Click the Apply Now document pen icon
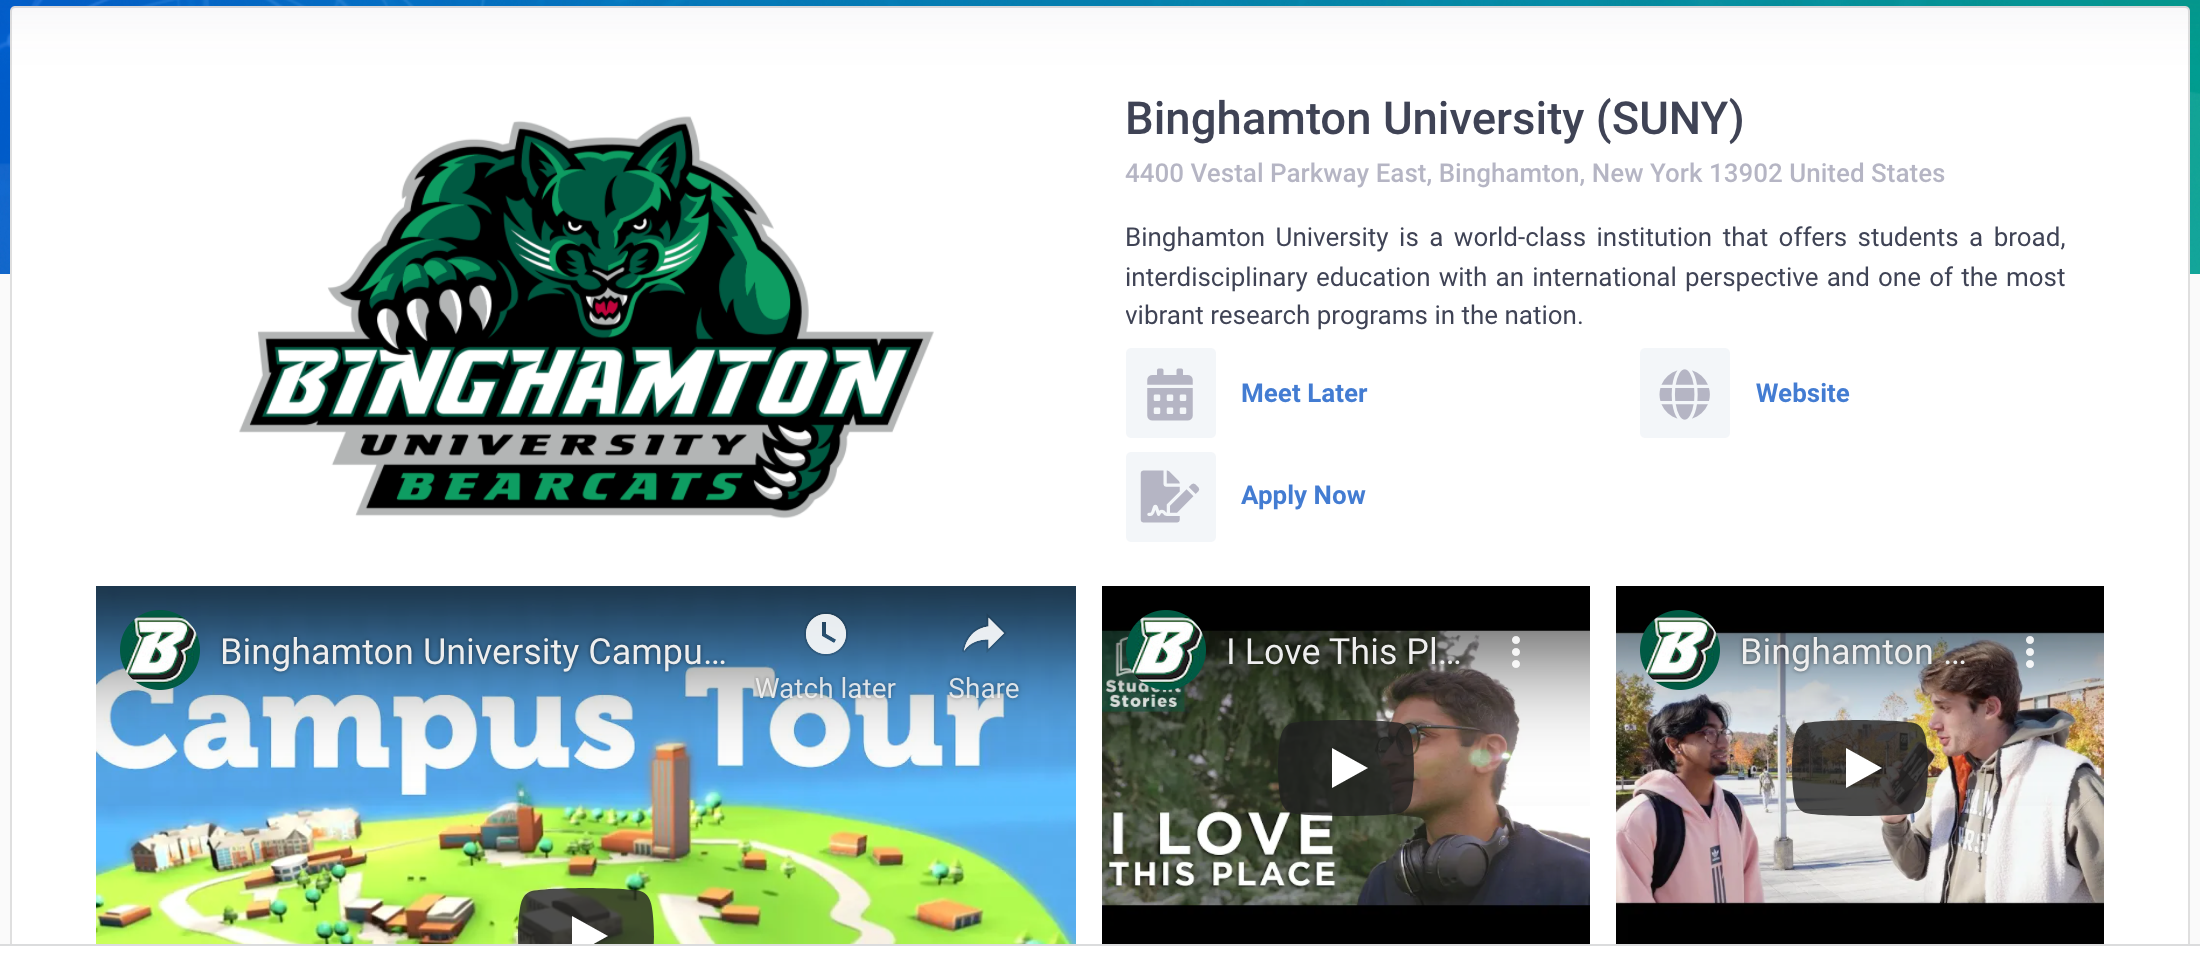The image size is (2200, 954). (x=1170, y=497)
